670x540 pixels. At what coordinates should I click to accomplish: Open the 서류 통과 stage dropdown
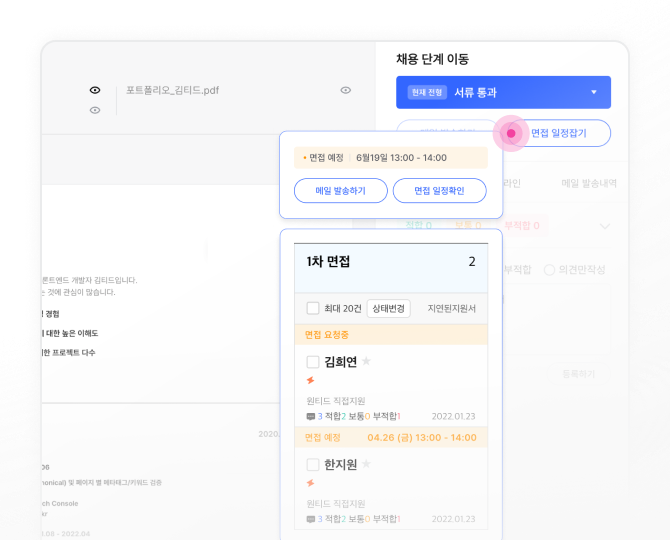coord(503,92)
